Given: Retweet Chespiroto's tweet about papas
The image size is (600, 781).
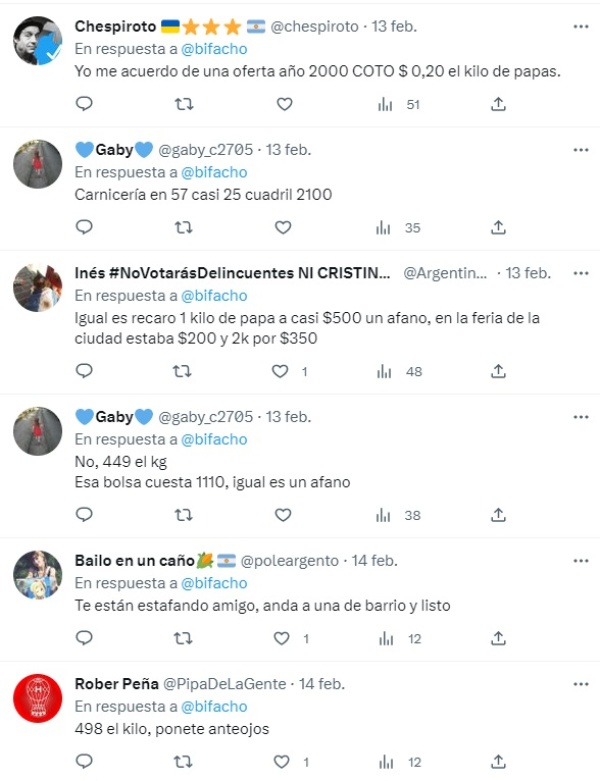Looking at the screenshot, I should click(x=184, y=104).
